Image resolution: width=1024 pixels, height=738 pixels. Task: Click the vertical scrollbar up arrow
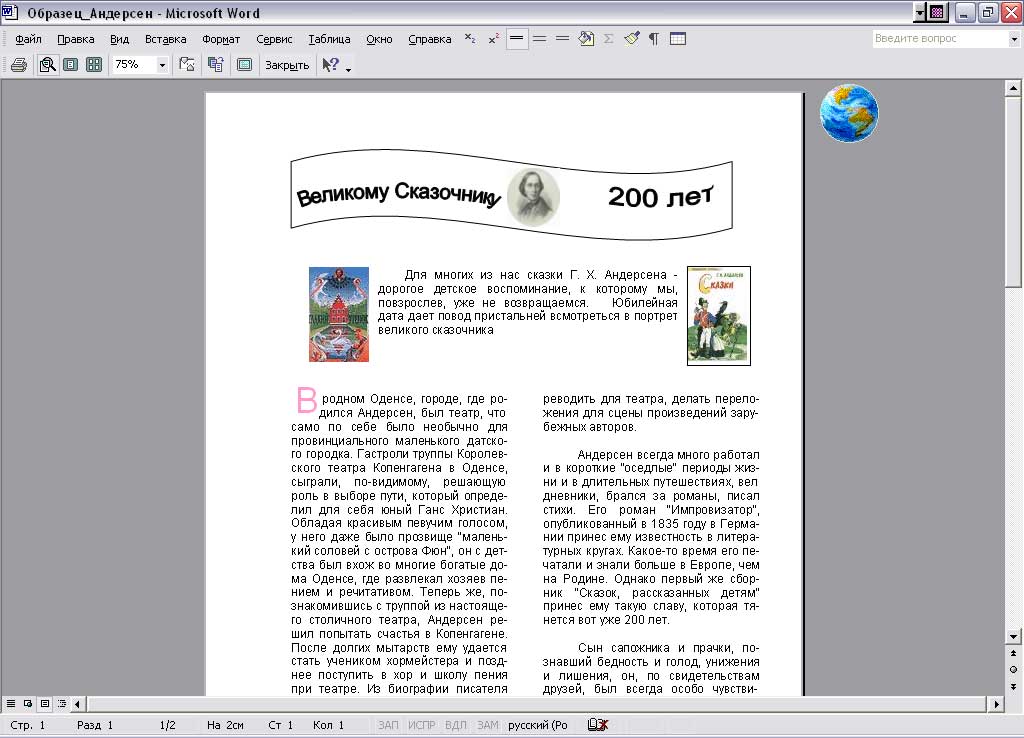point(1013,88)
